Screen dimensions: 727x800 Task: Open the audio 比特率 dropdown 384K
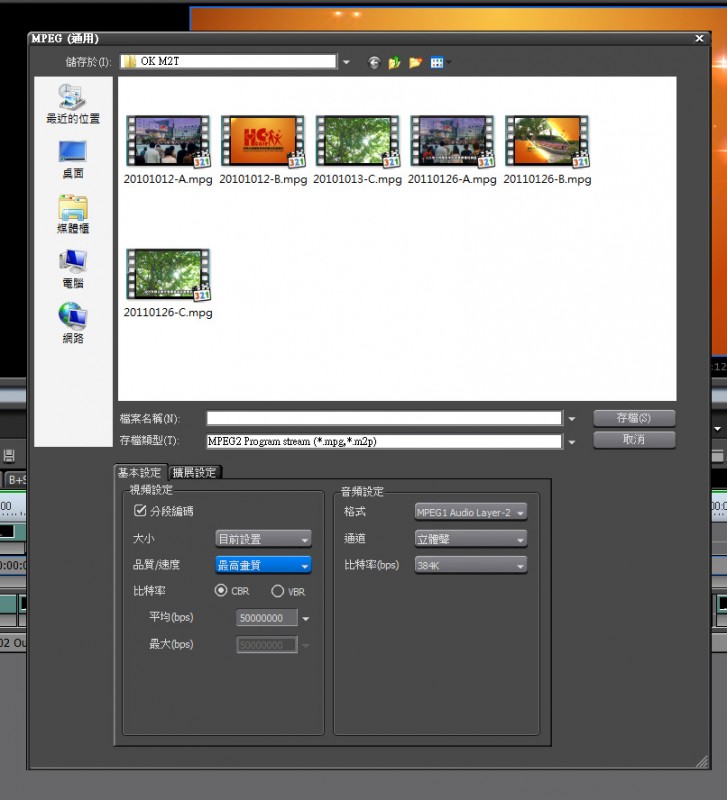(x=470, y=565)
